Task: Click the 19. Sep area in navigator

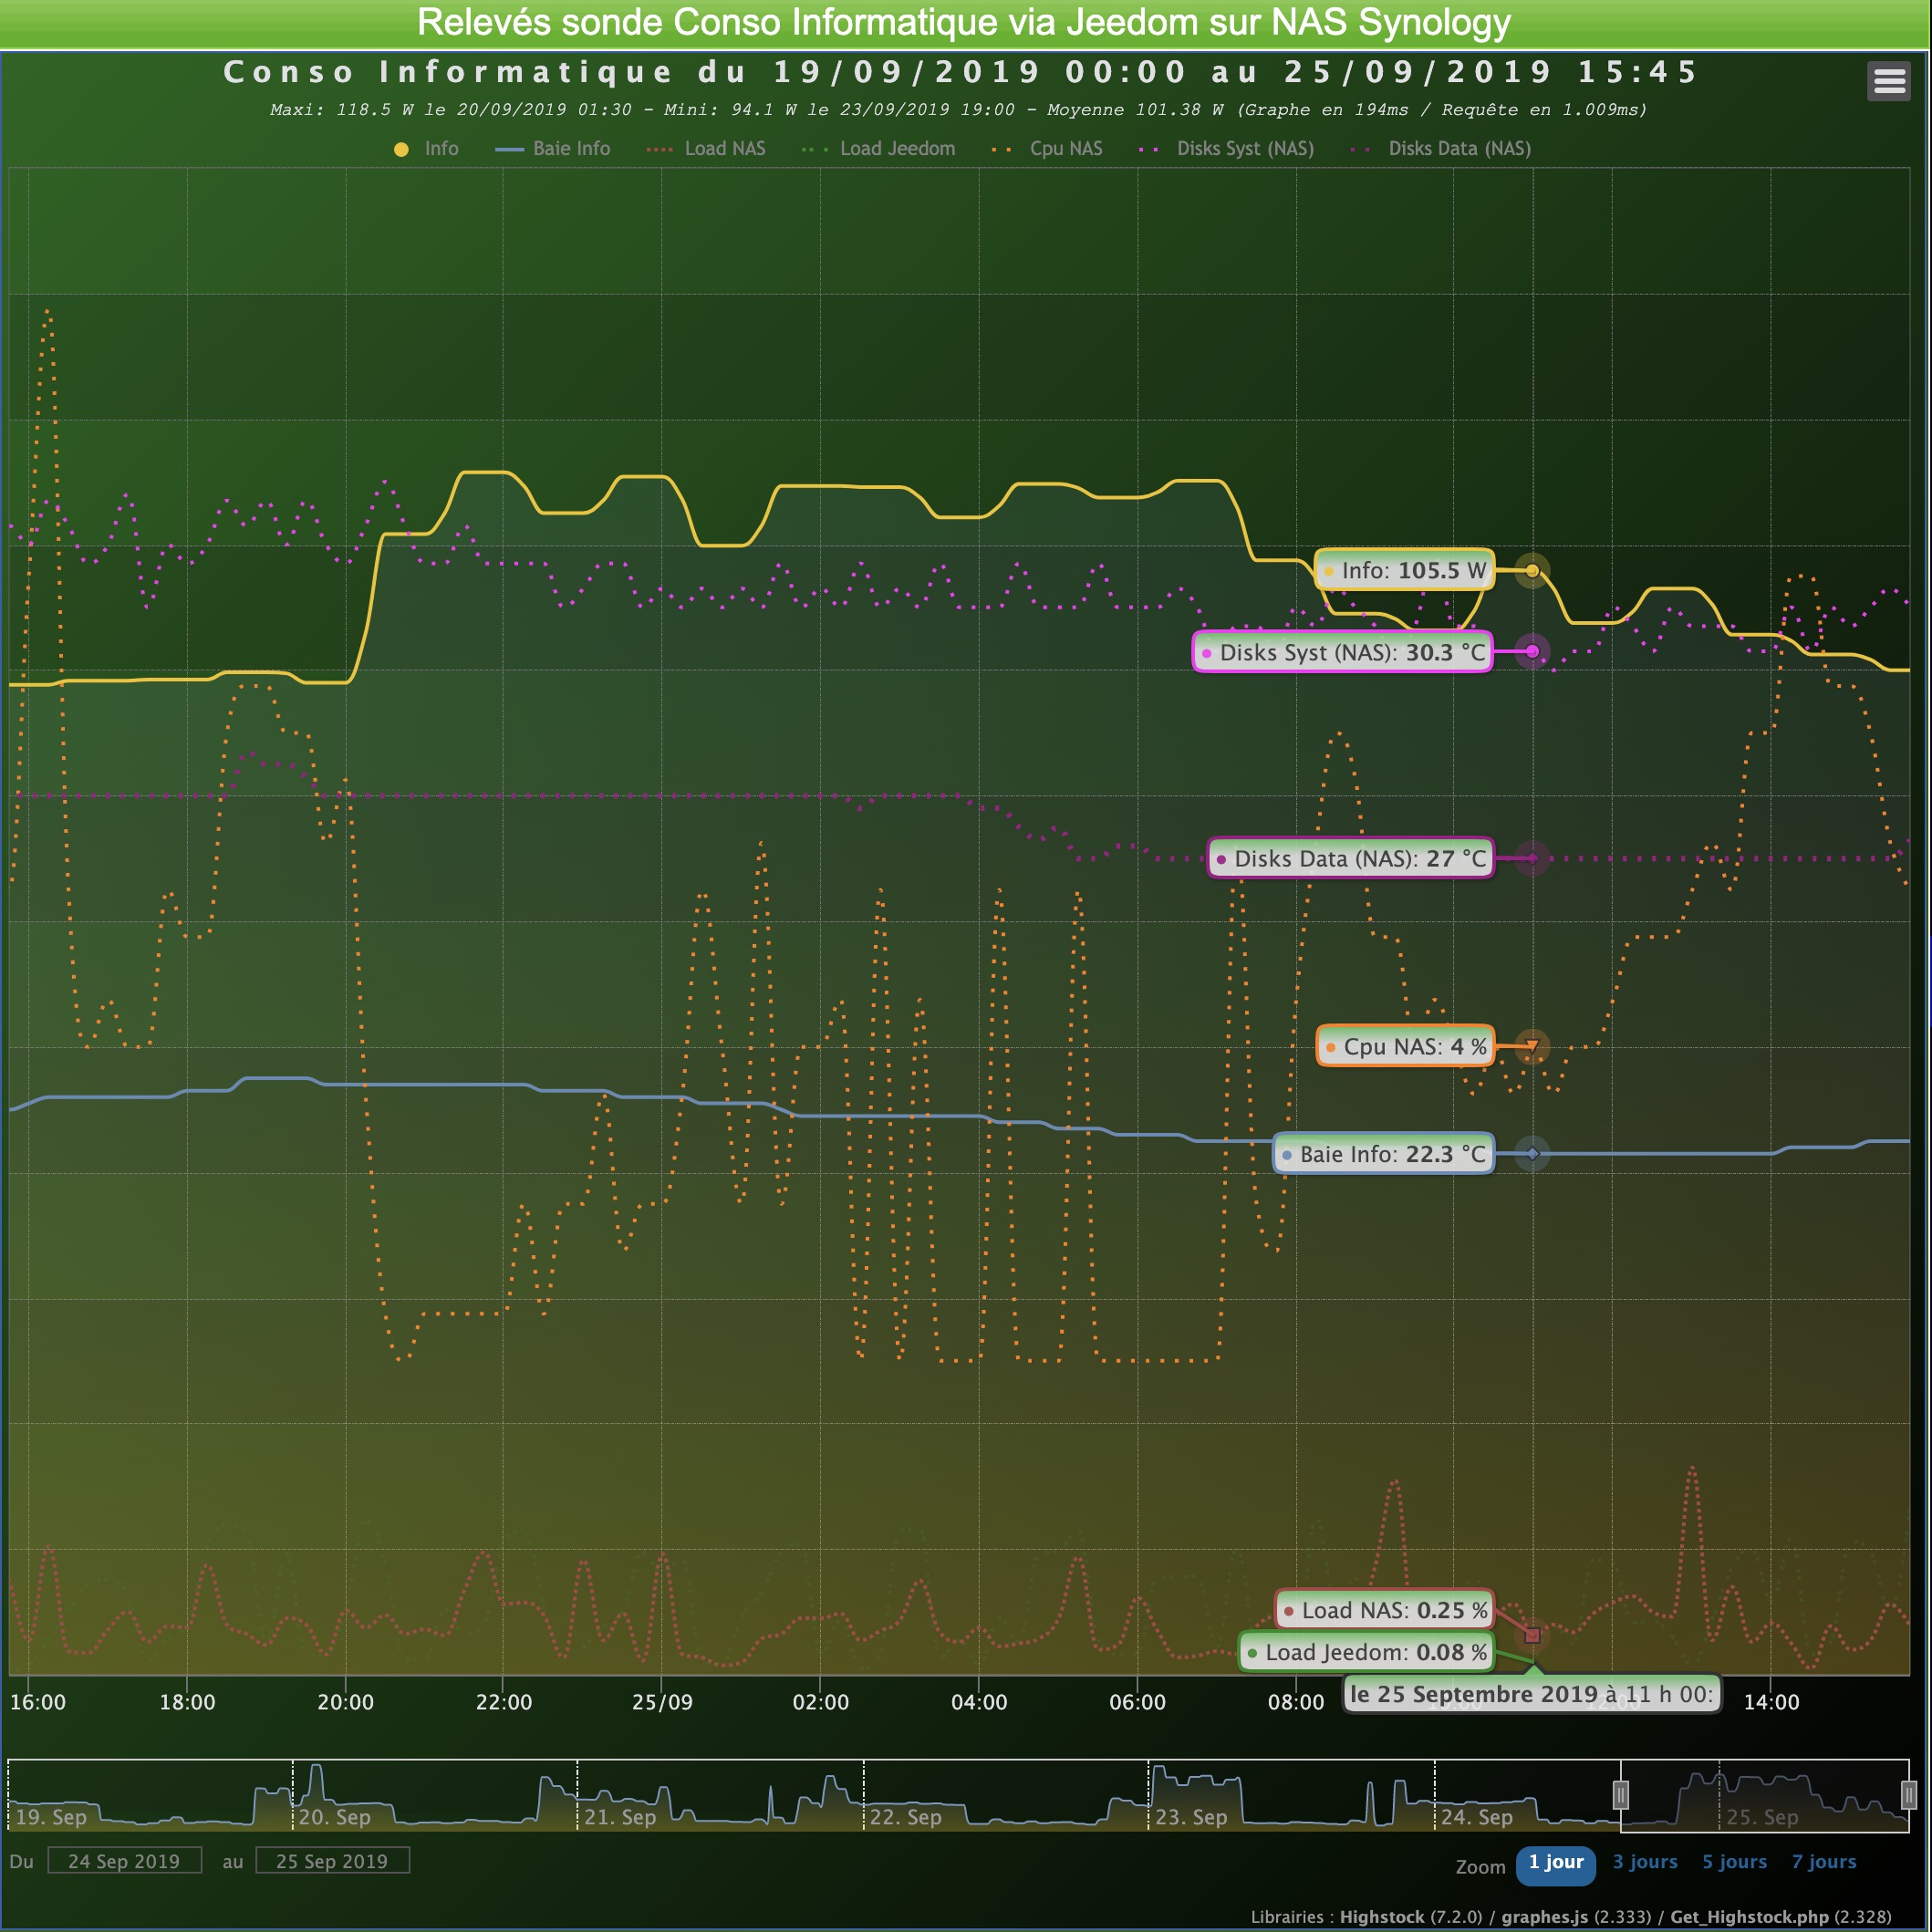Action: tap(51, 1817)
